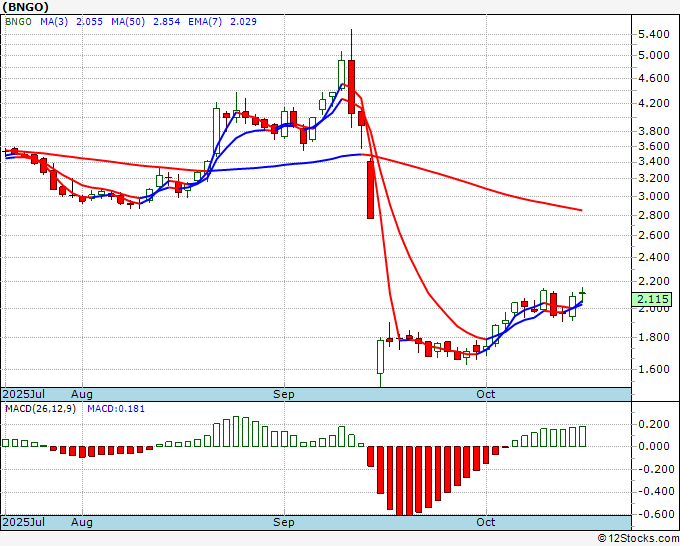680x546 pixels.
Task: Click the 5.400 price axis label
Action: [x=652, y=34]
